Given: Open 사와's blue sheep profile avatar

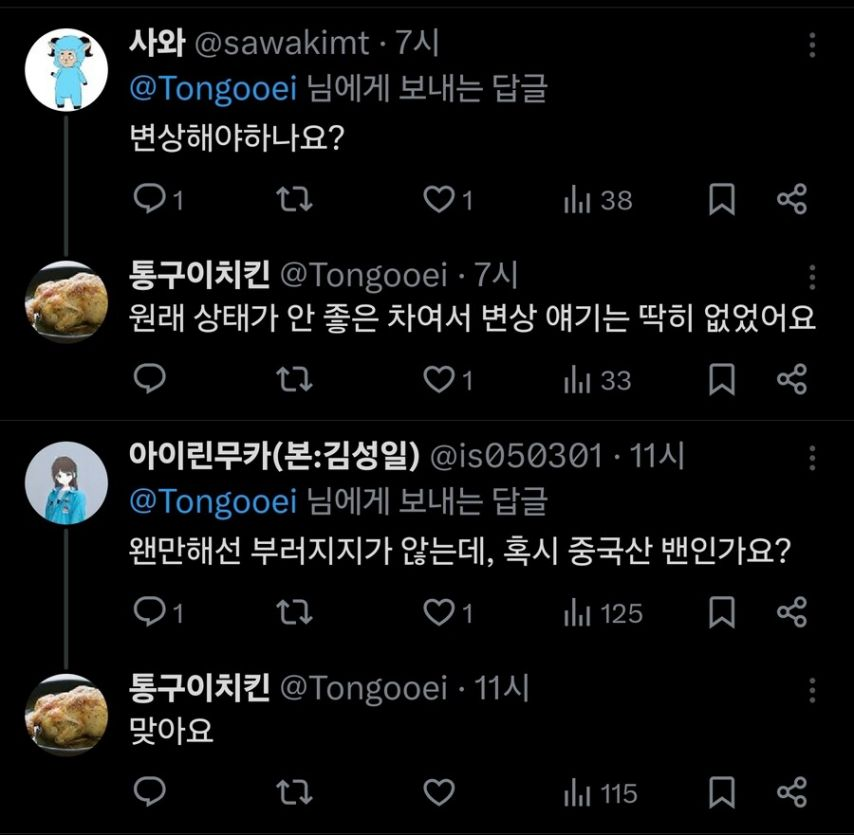Looking at the screenshot, I should (x=66, y=68).
